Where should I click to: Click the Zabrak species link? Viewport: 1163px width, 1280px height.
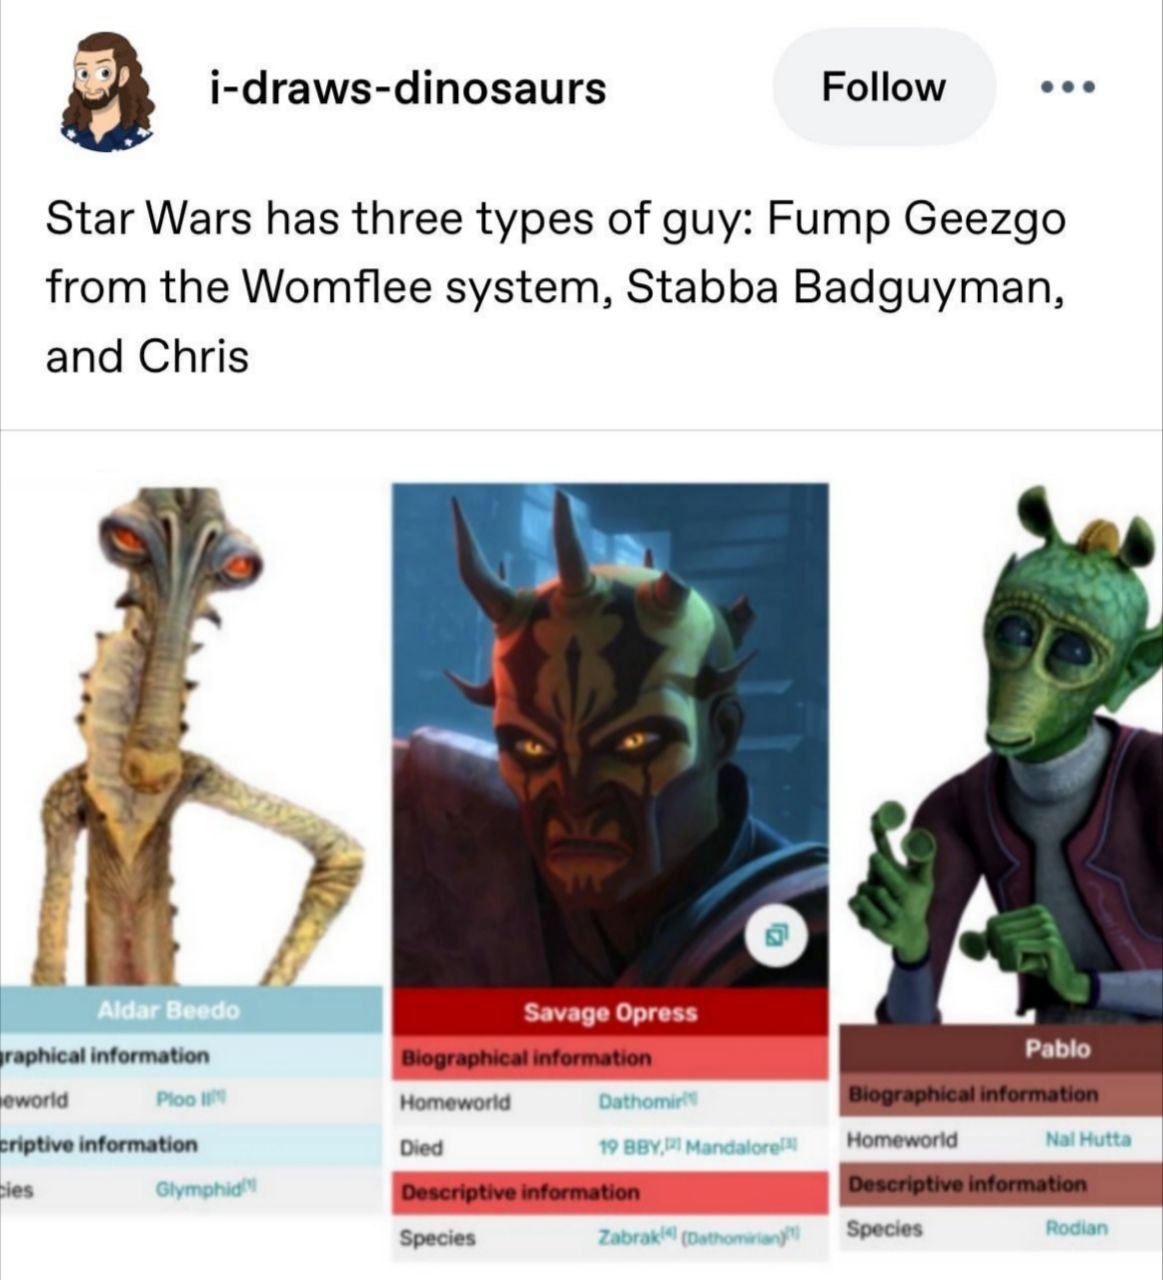click(632, 1238)
